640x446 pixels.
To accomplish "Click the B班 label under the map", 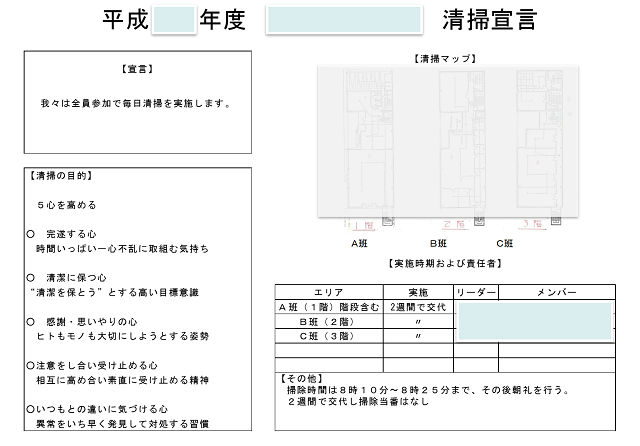I will (438, 244).
